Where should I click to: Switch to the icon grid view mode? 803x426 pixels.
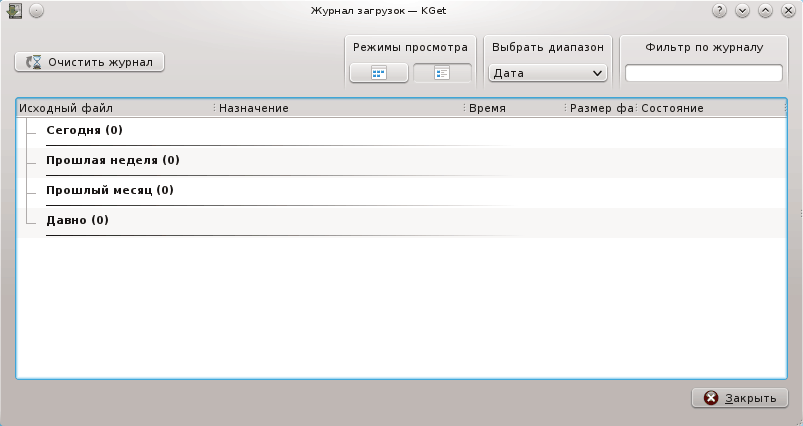click(378, 73)
